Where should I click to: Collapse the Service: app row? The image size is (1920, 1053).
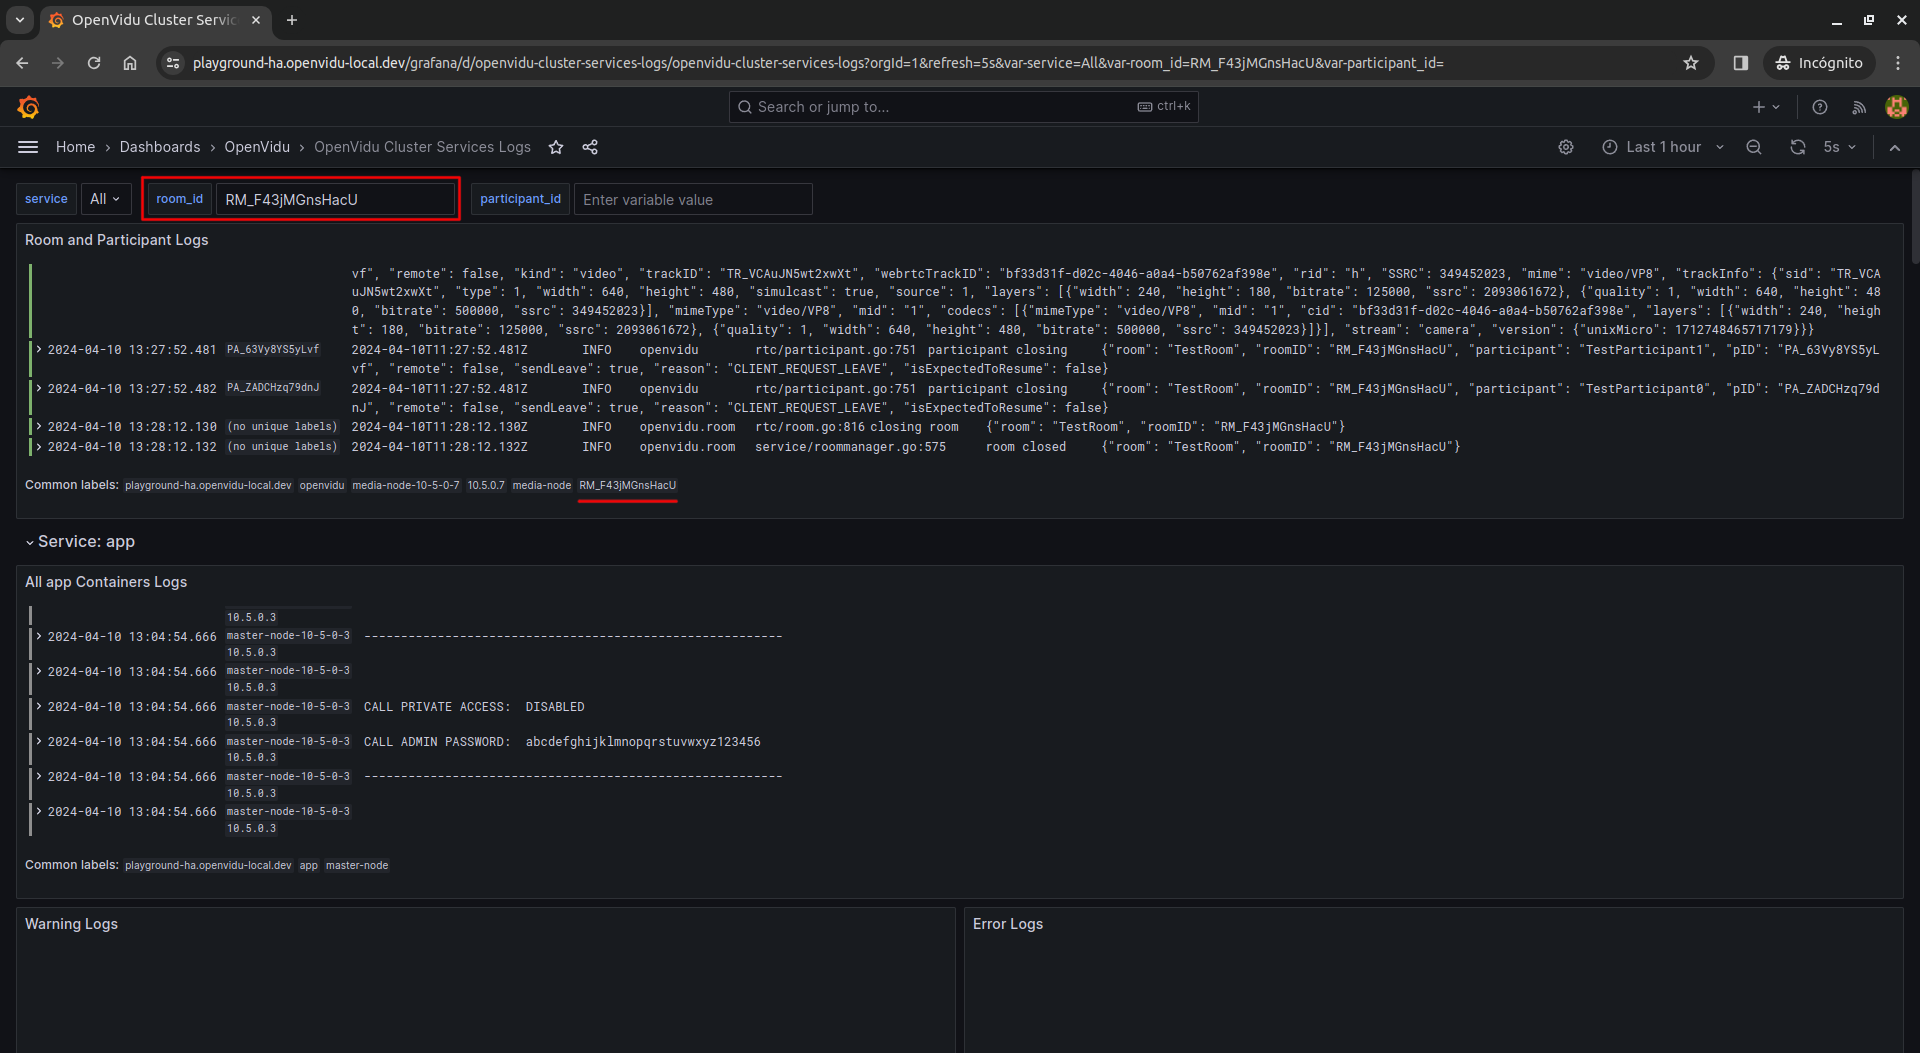30,542
